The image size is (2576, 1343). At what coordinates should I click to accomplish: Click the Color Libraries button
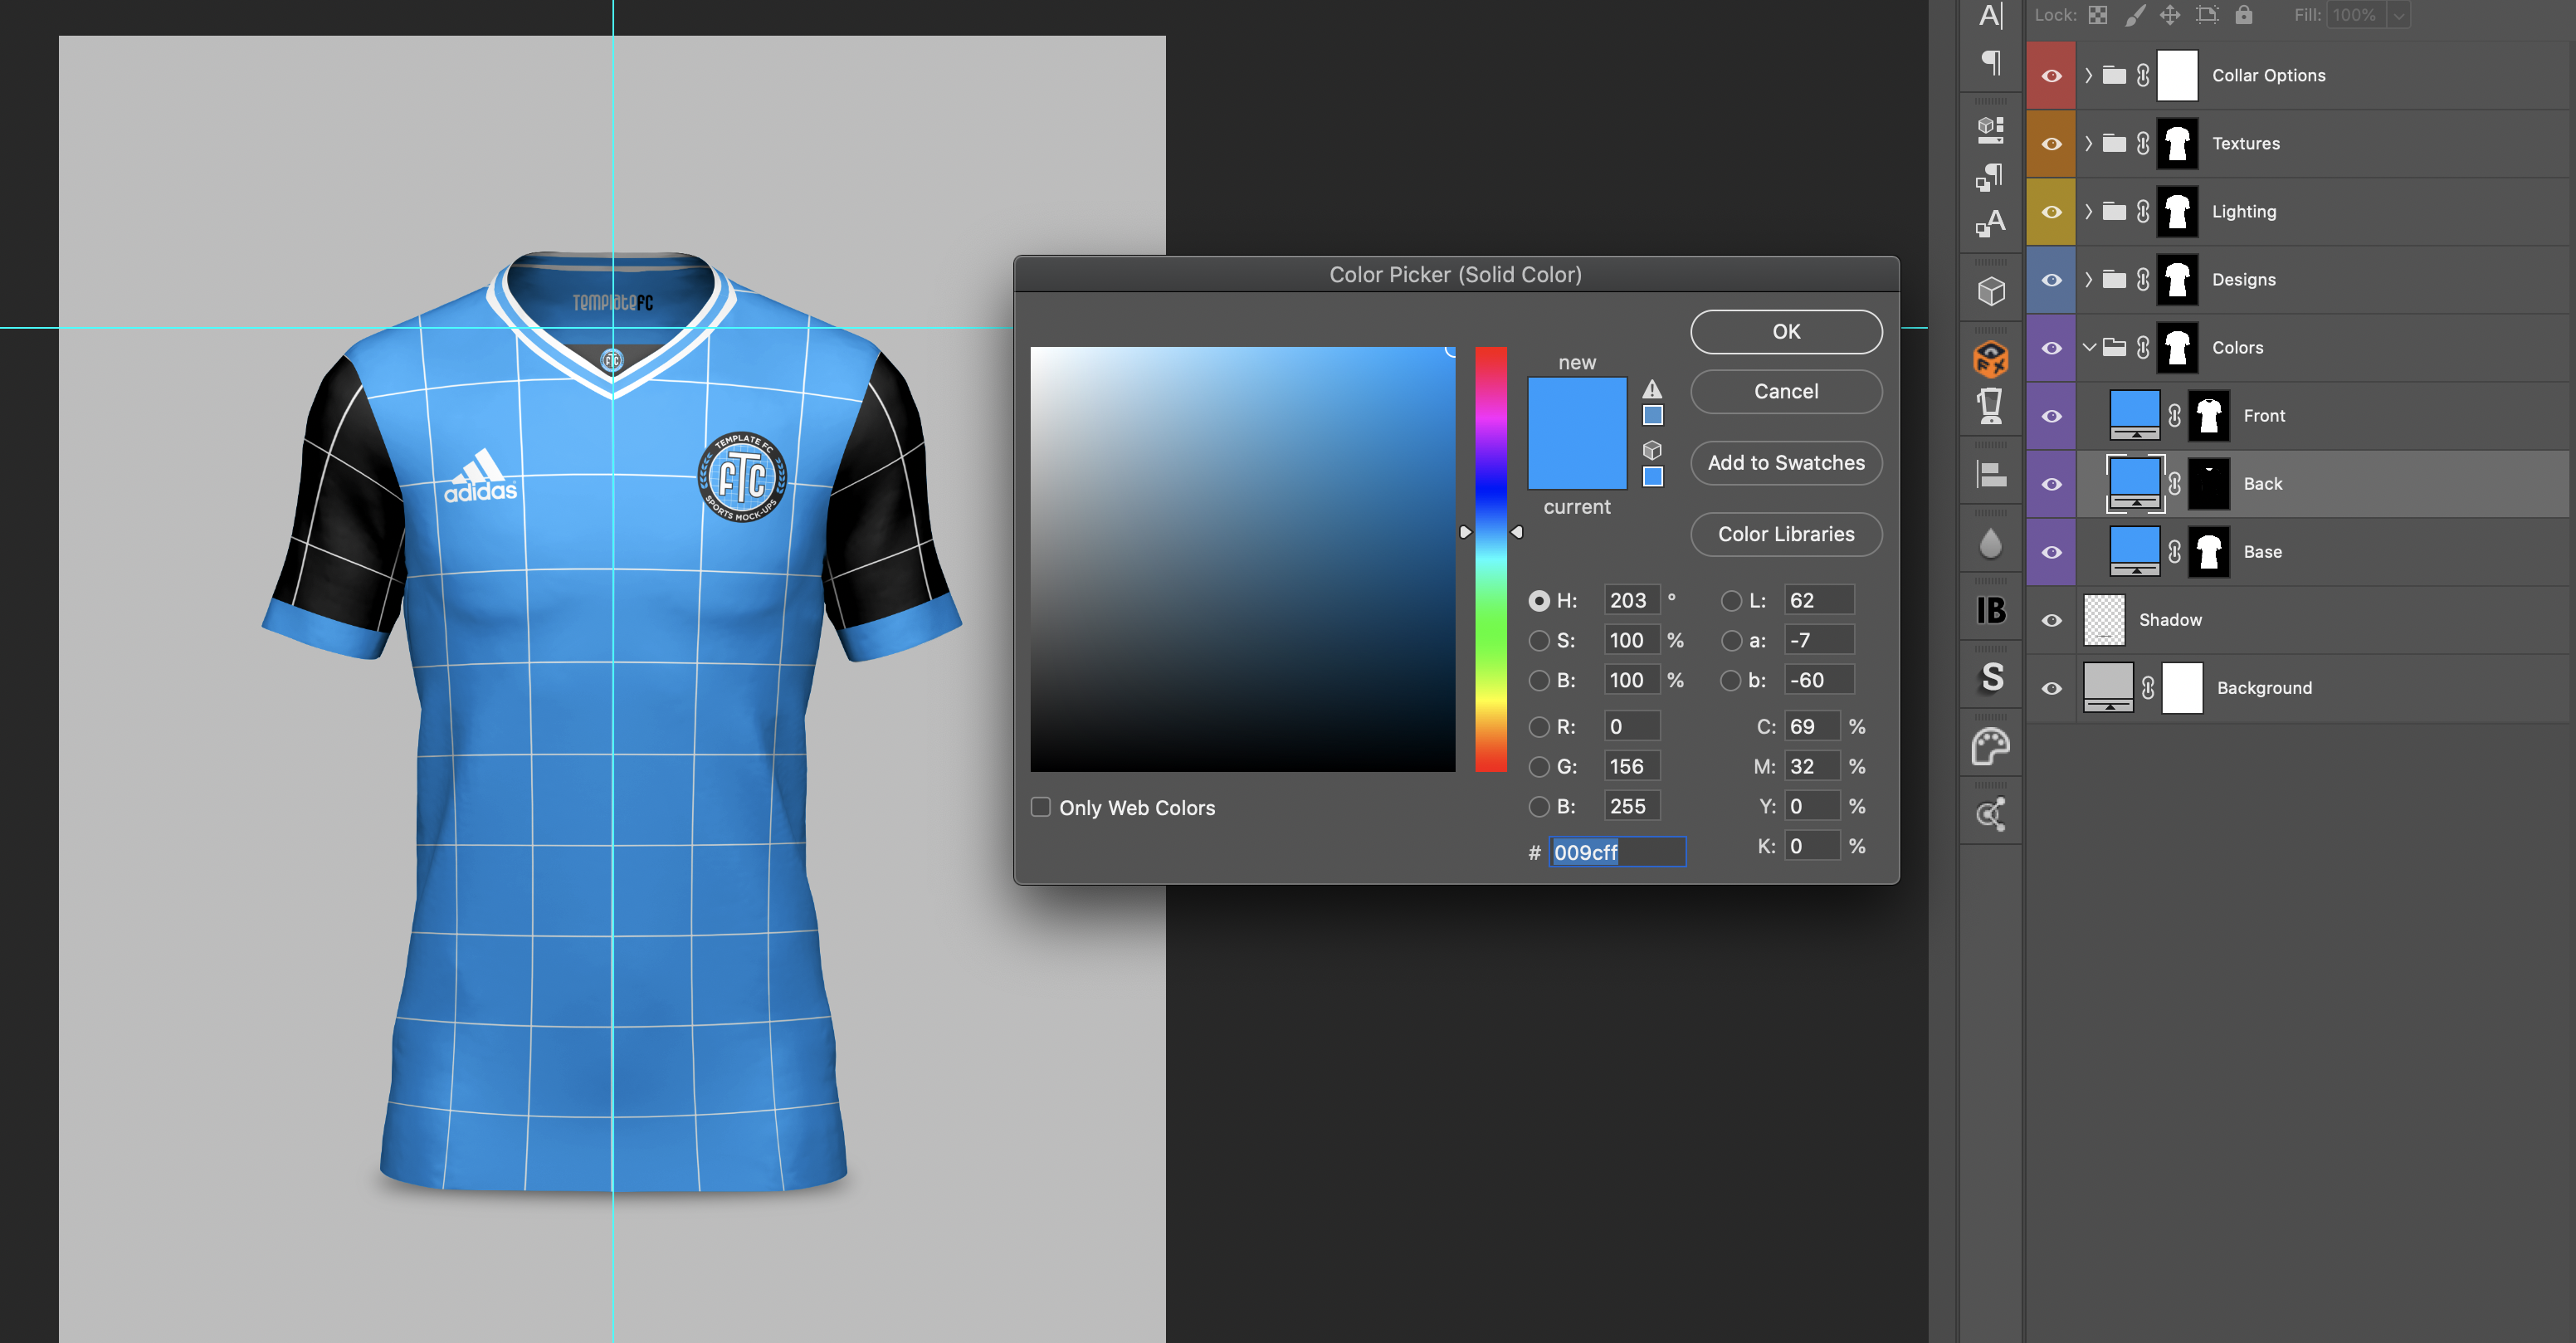1785,534
